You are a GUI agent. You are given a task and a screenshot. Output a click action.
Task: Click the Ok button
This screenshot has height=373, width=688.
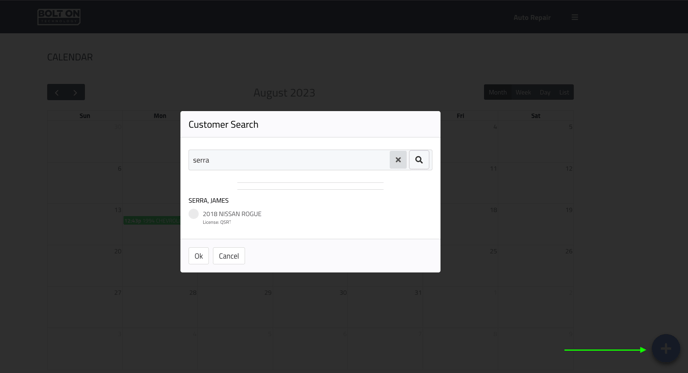(199, 256)
